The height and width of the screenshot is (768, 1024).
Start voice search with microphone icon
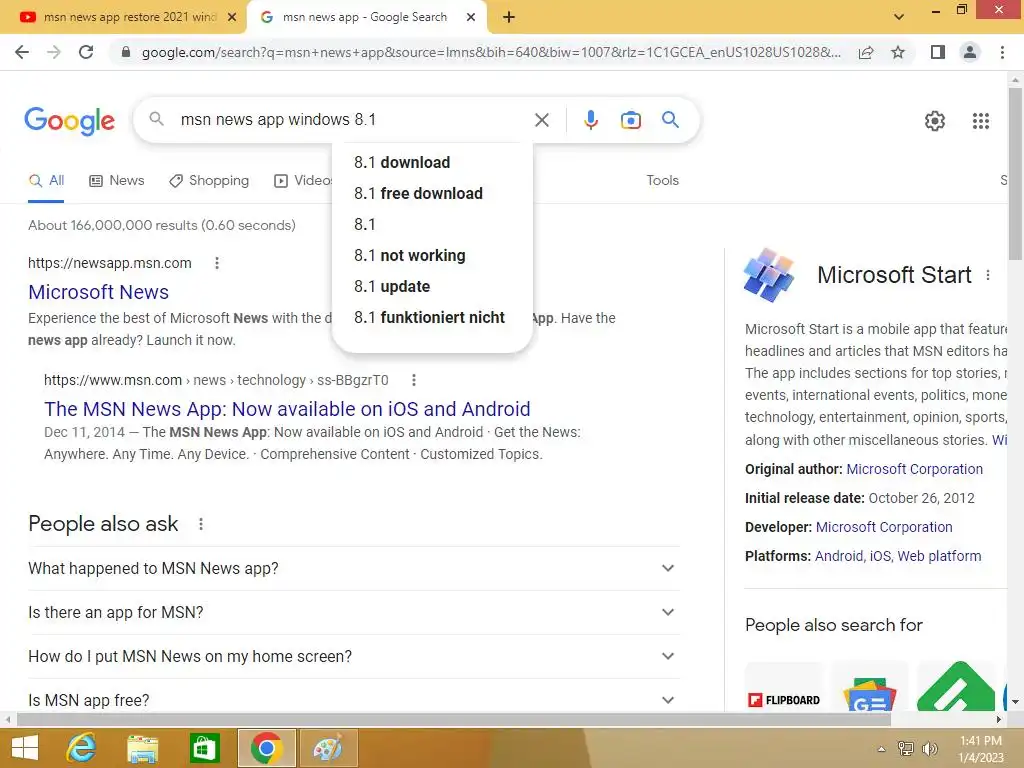pyautogui.click(x=590, y=120)
